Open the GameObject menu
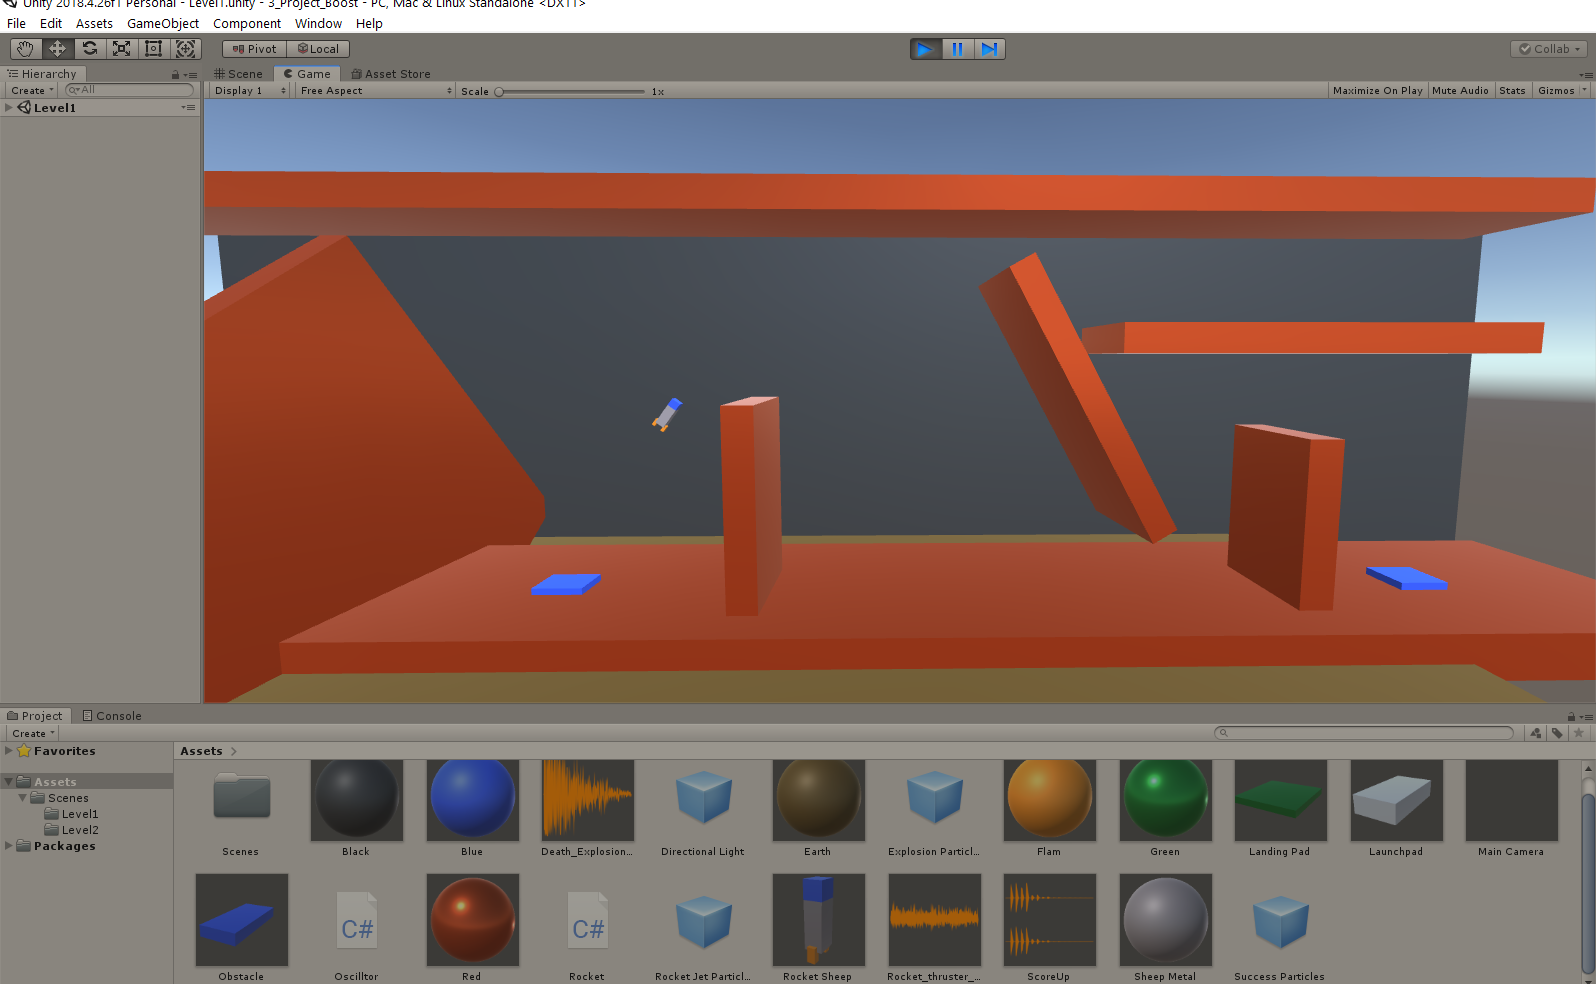Viewport: 1596px width, 984px height. point(162,23)
